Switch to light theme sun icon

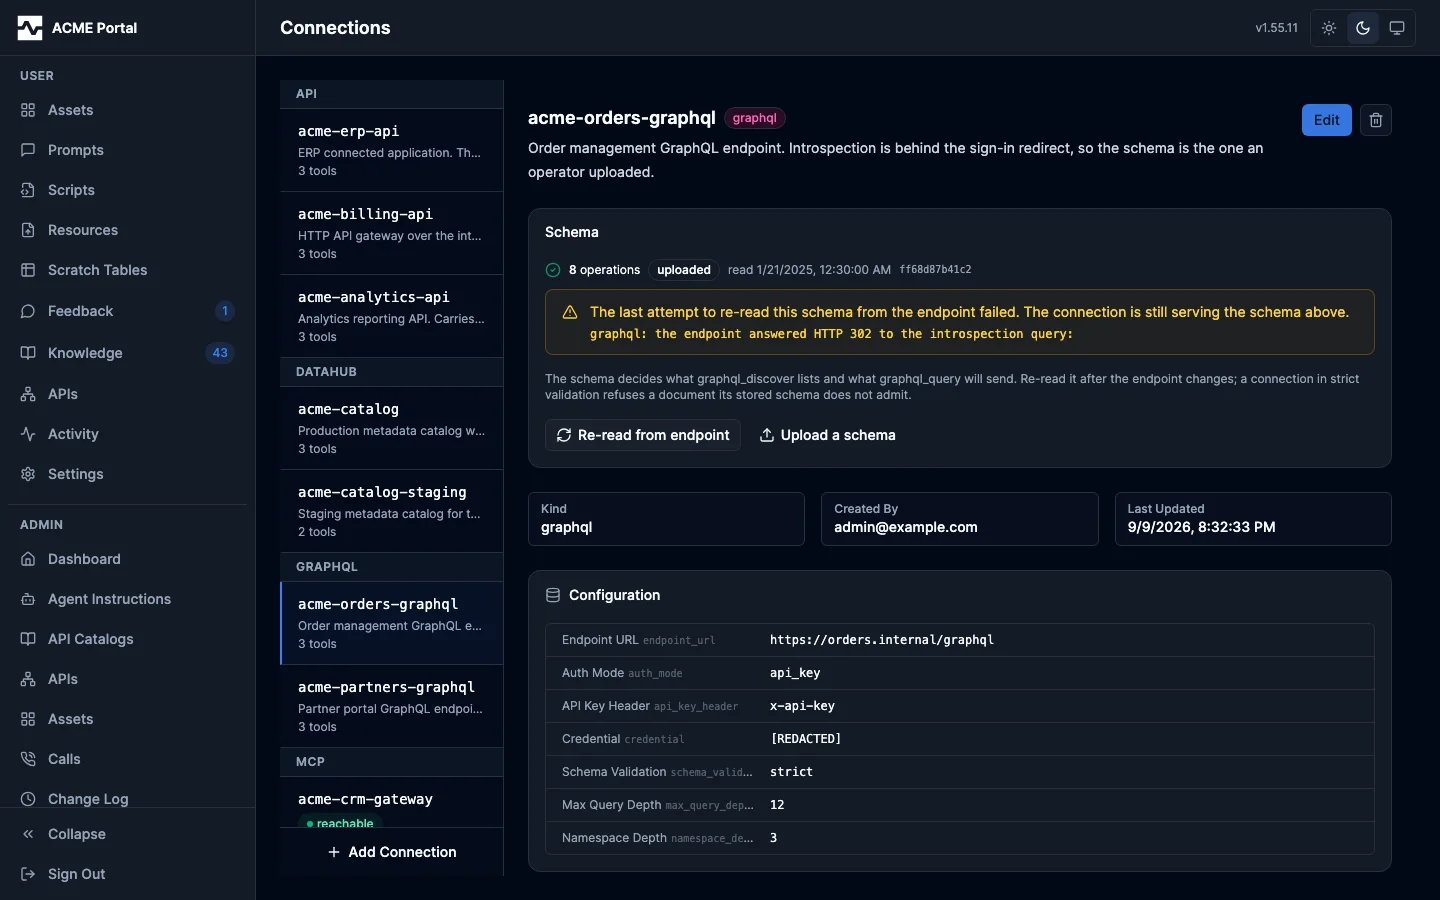coord(1329,28)
